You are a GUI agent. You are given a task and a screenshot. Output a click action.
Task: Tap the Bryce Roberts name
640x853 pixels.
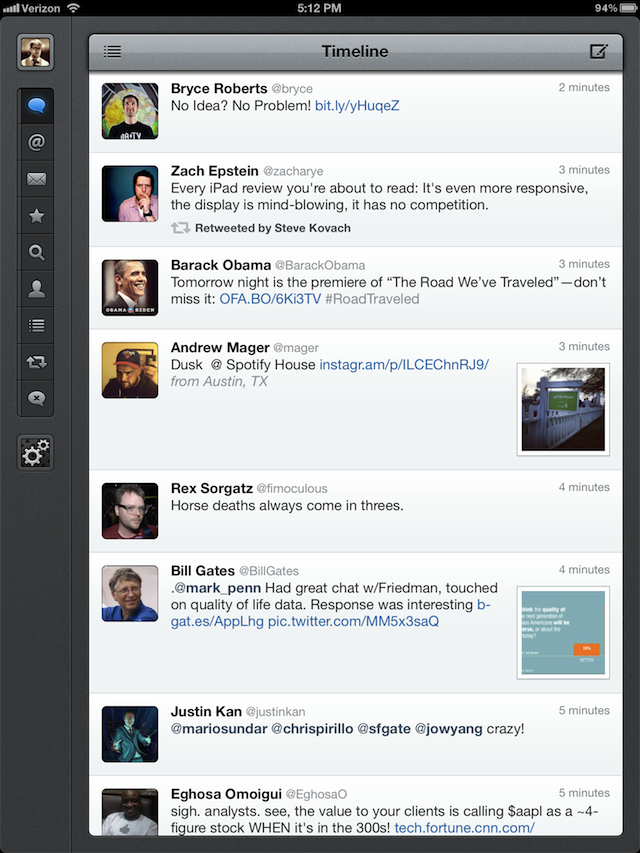pos(219,88)
